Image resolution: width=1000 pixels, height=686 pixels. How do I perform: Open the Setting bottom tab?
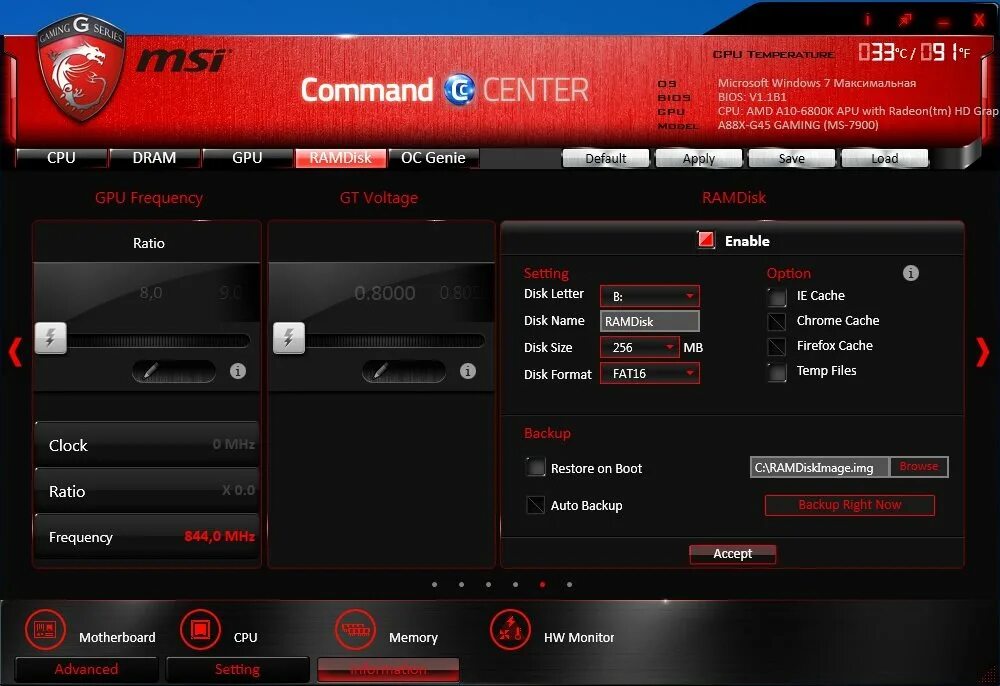[x=237, y=669]
